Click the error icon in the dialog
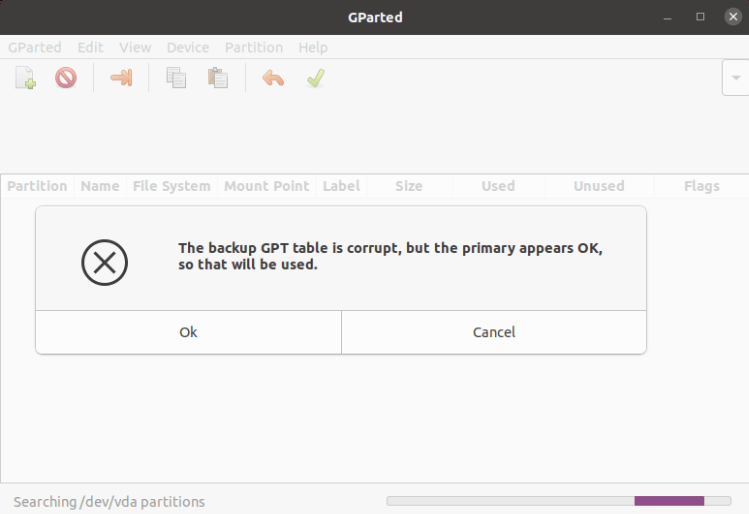This screenshot has width=749, height=514. (x=104, y=263)
